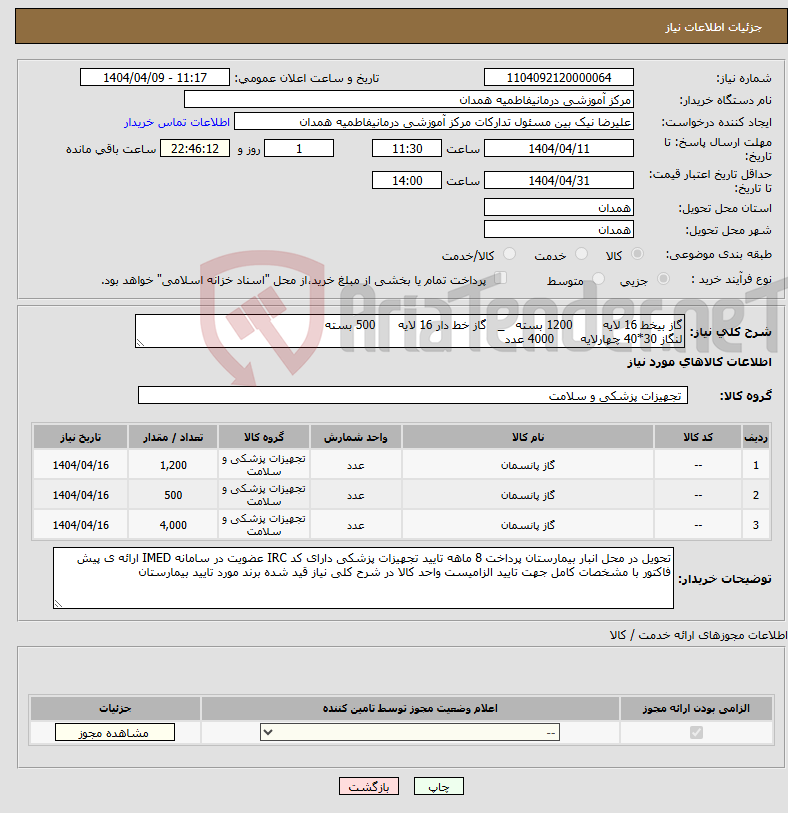
Task: Click the واحد شمارش column header
Action: [356, 437]
